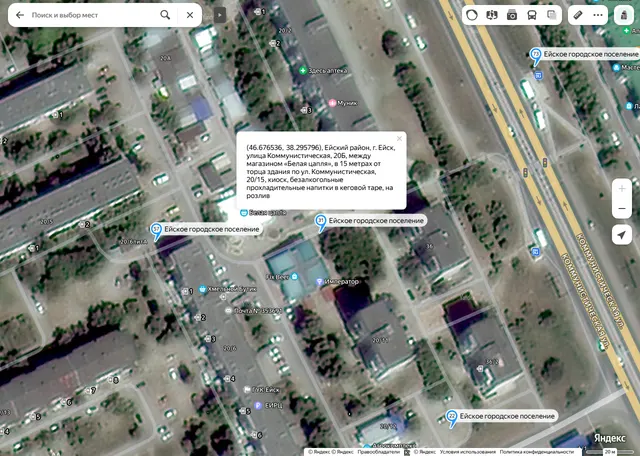
Task: Open the 'Хмельной Бутик' shop marker
Action: [x=202, y=289]
